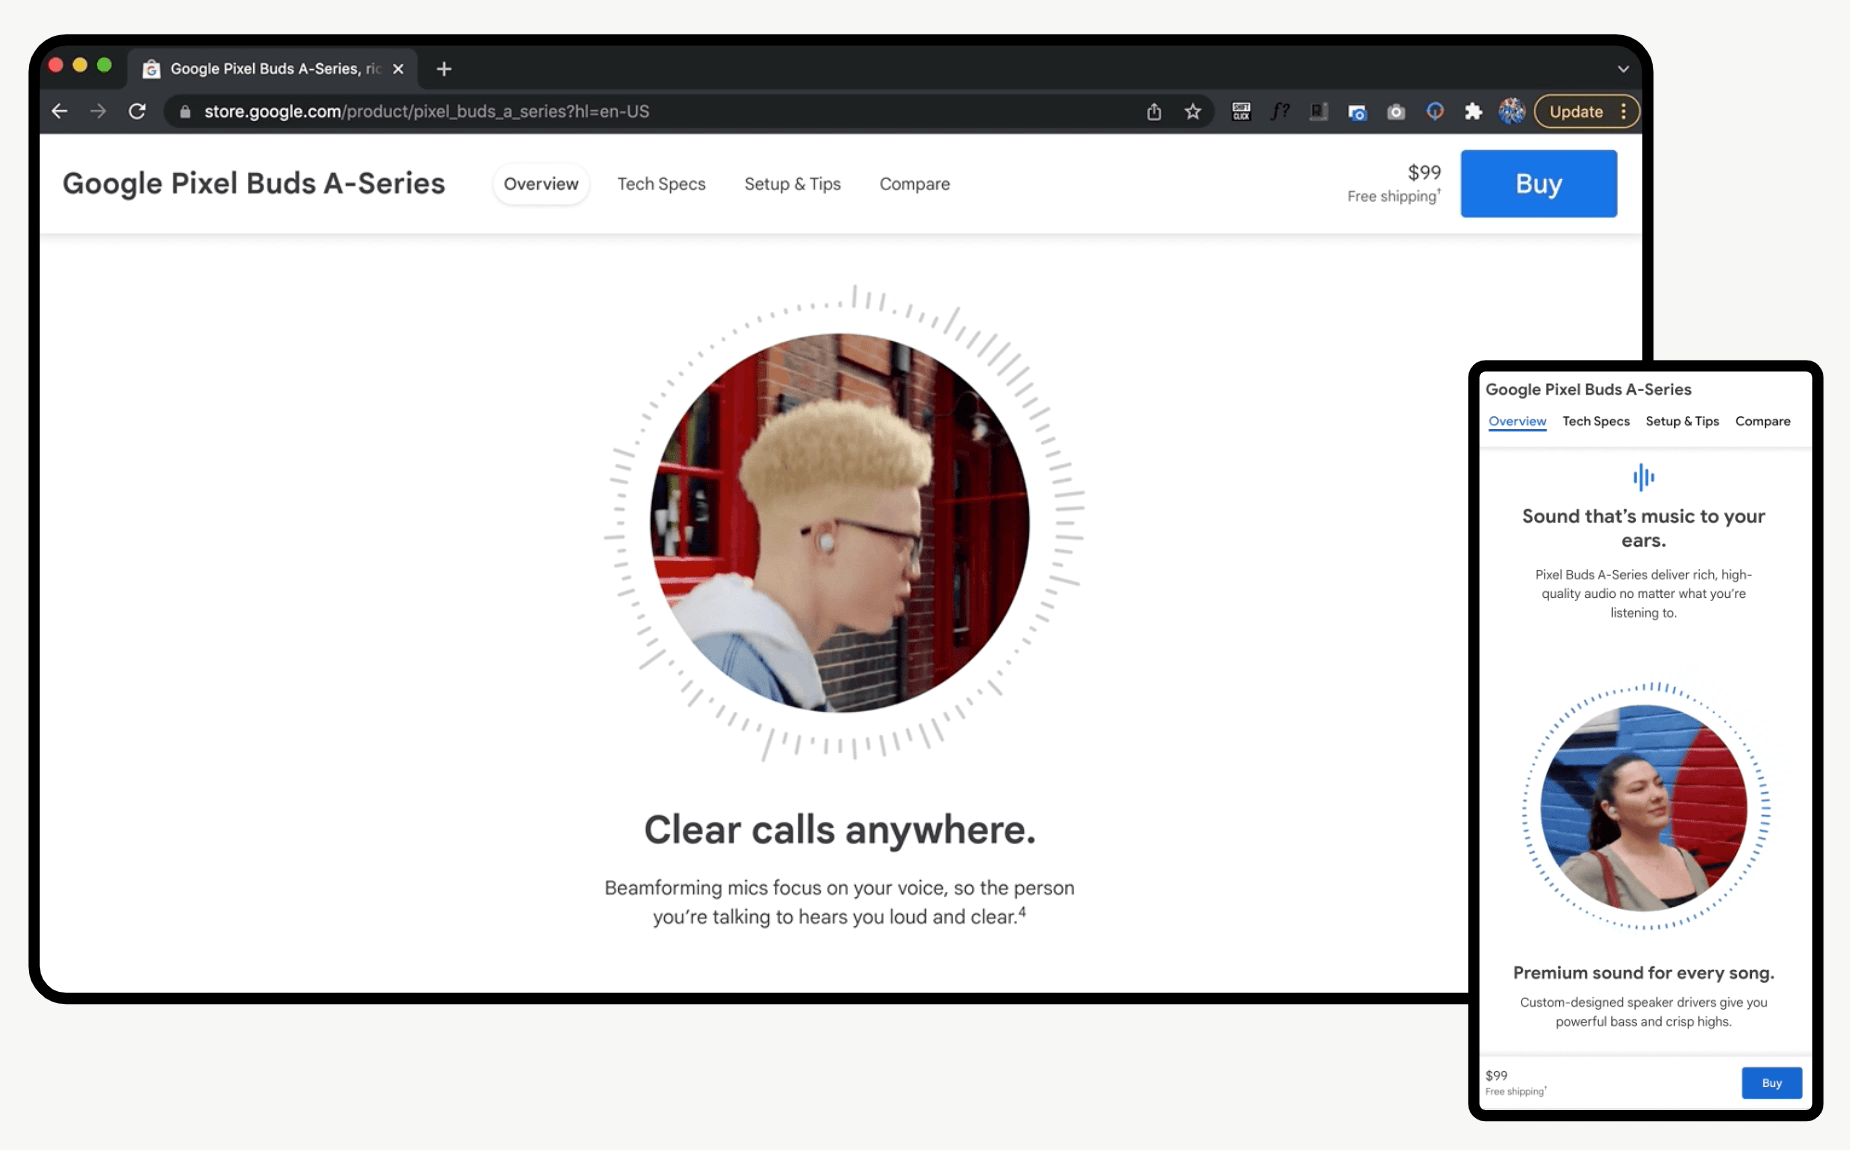Image resolution: width=1850 pixels, height=1150 pixels.
Task: Open the Compare tab on desktop page
Action: (914, 184)
